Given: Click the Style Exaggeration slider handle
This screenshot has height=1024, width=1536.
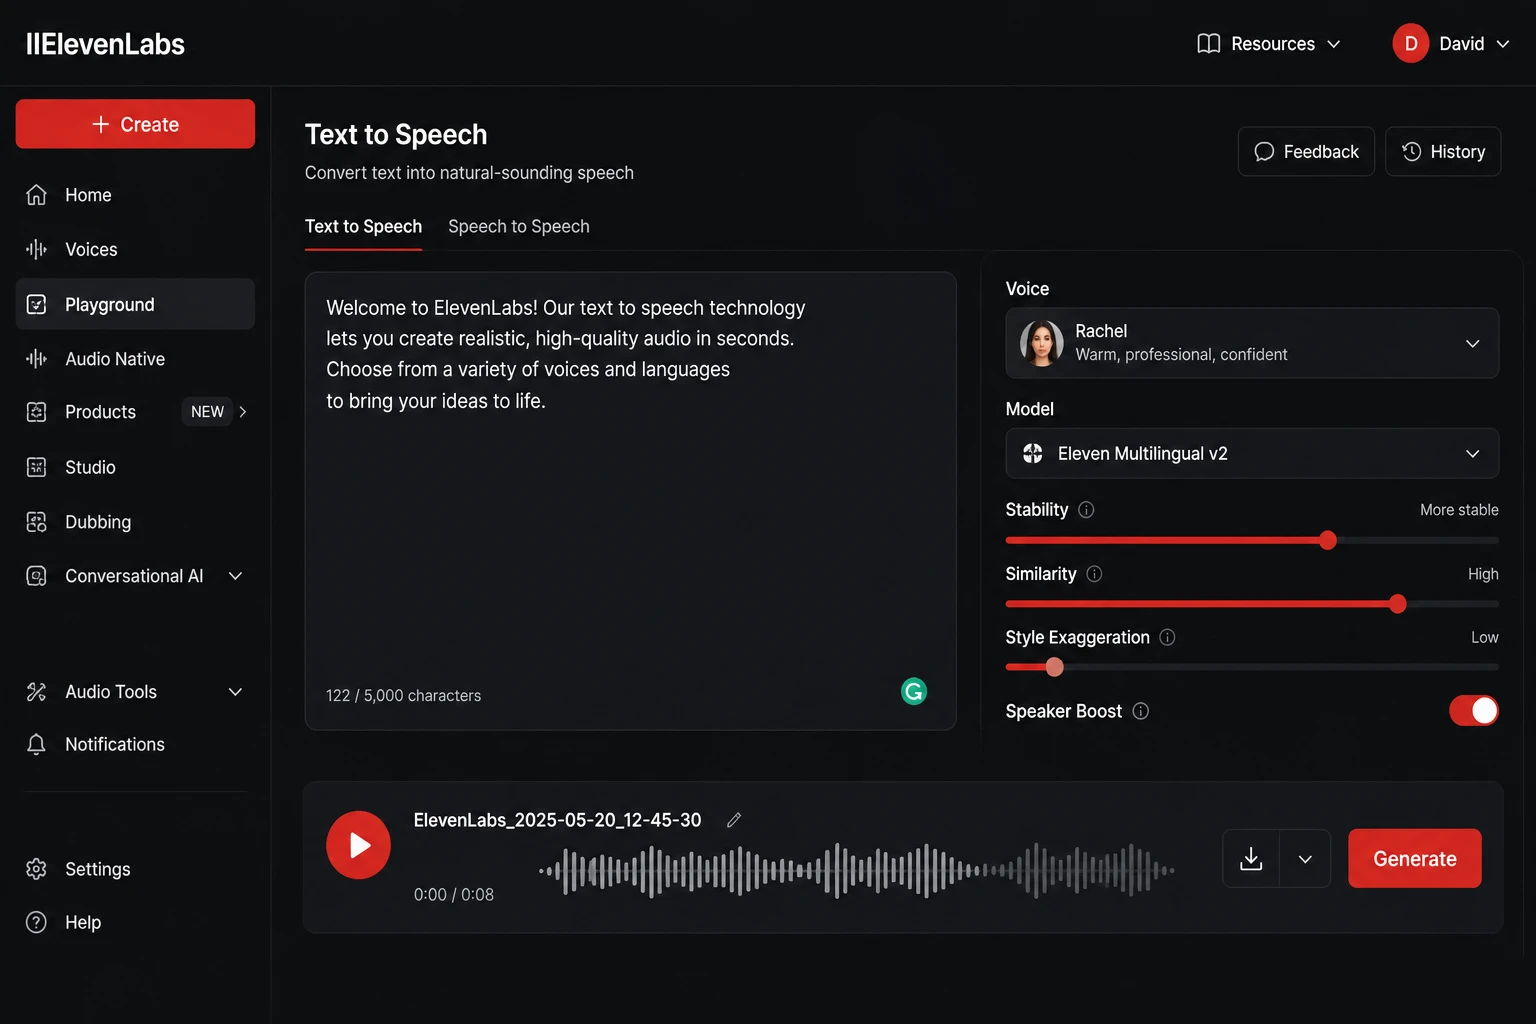Looking at the screenshot, I should [1054, 667].
